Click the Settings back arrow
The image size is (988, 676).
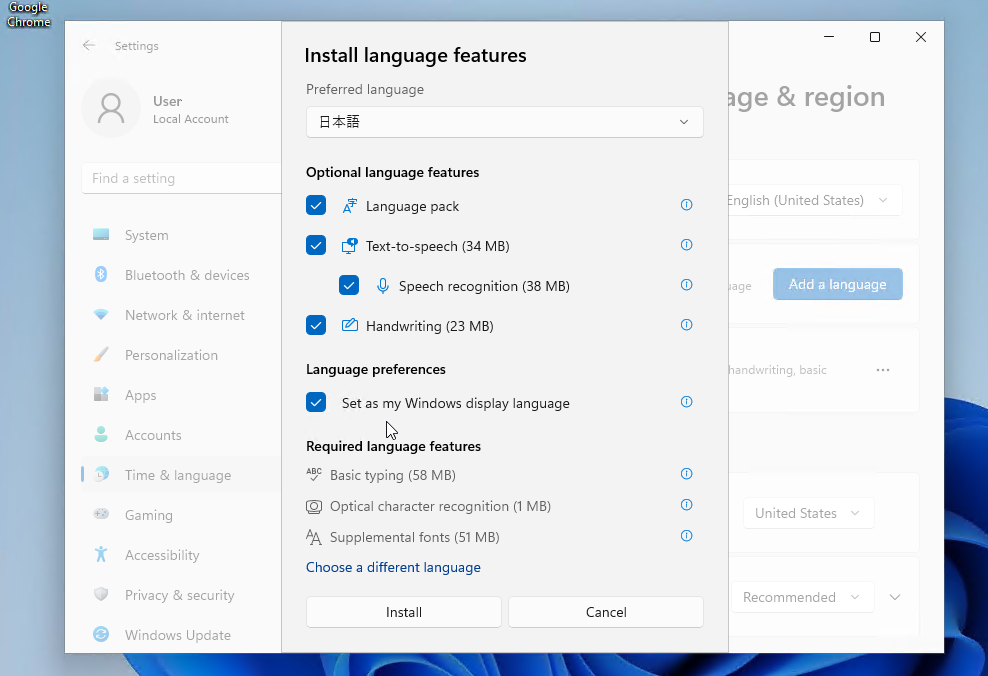pyautogui.click(x=89, y=46)
